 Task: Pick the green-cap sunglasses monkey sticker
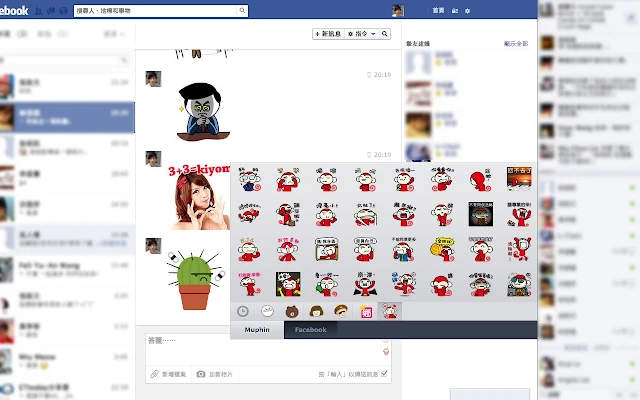(519, 284)
